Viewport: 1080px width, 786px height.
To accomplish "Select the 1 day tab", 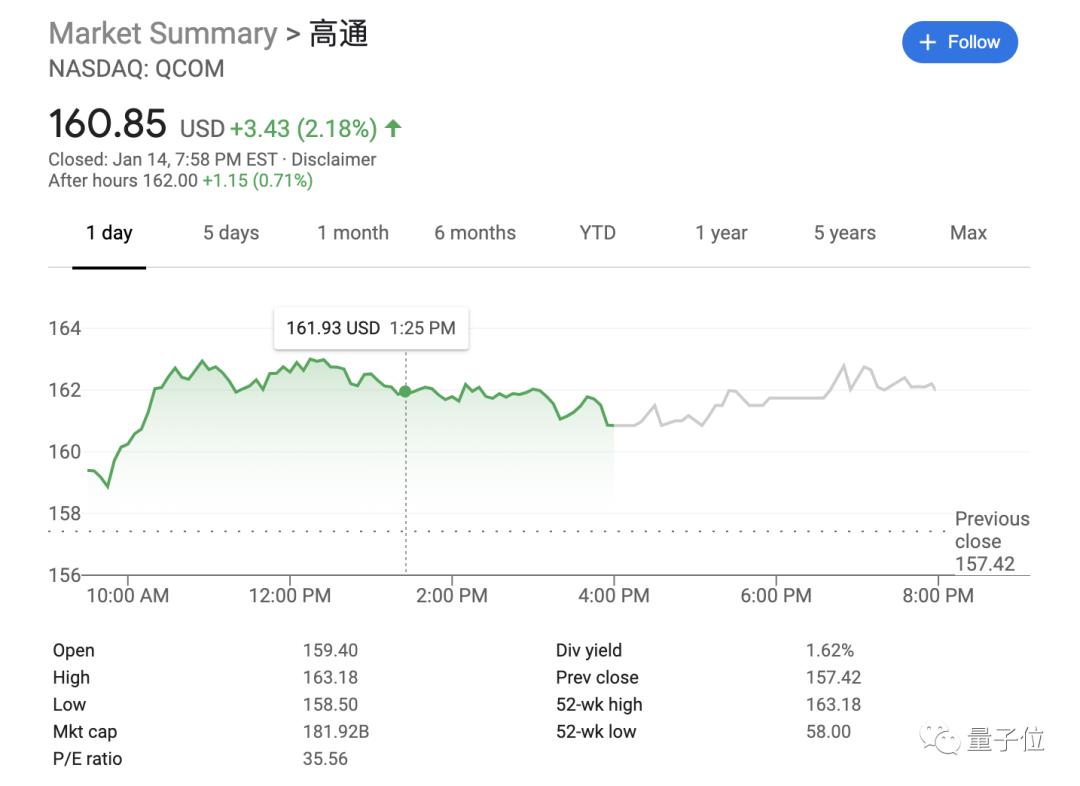I will coord(109,233).
